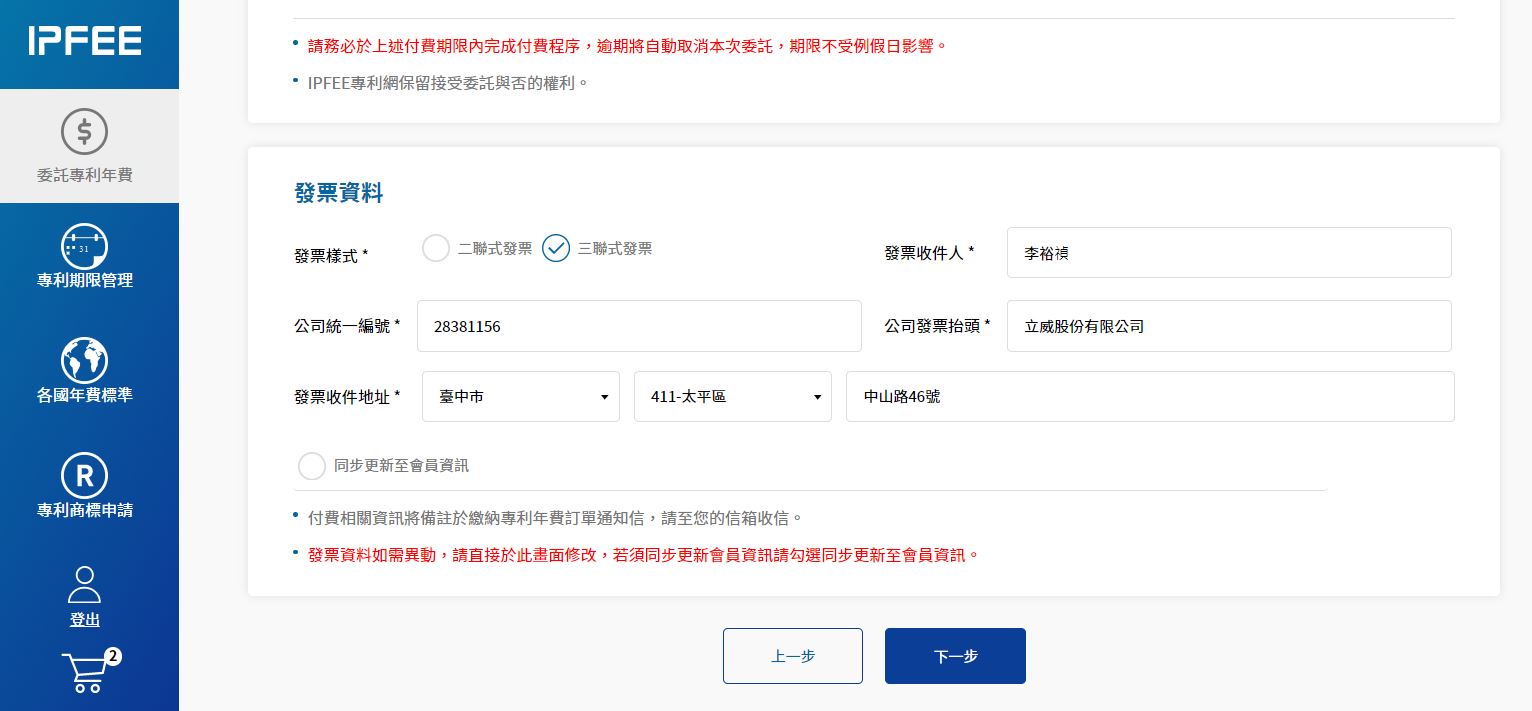1532x711 pixels.
Task: Click the user logout person icon
Action: point(85,584)
